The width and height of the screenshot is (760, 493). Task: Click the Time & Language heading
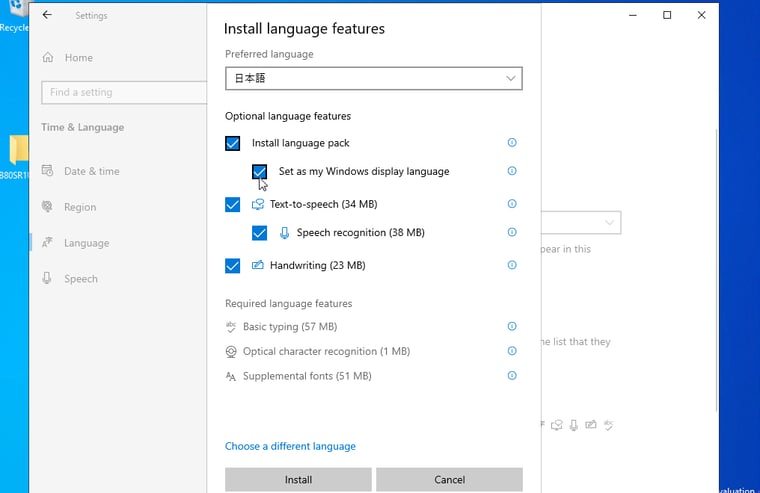[83, 127]
